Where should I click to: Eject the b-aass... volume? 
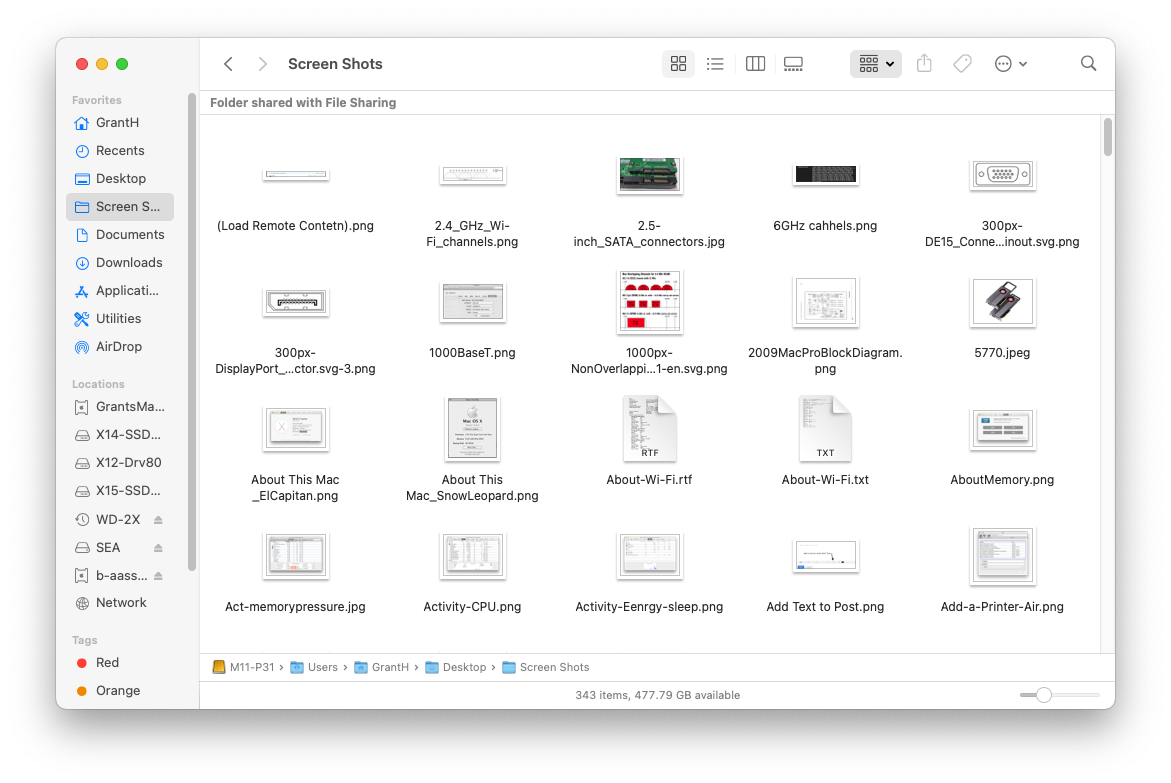click(x=158, y=576)
